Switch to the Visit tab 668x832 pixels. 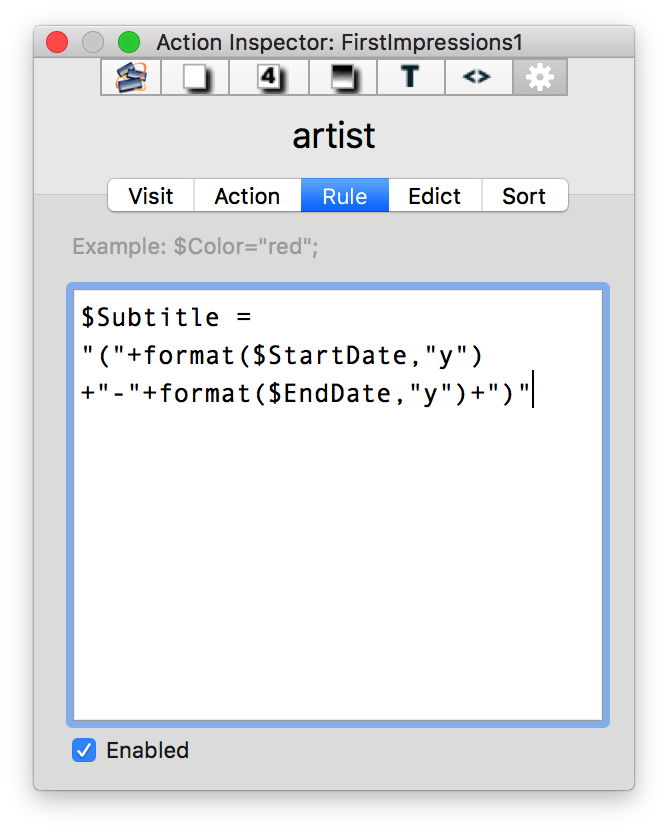click(x=151, y=196)
